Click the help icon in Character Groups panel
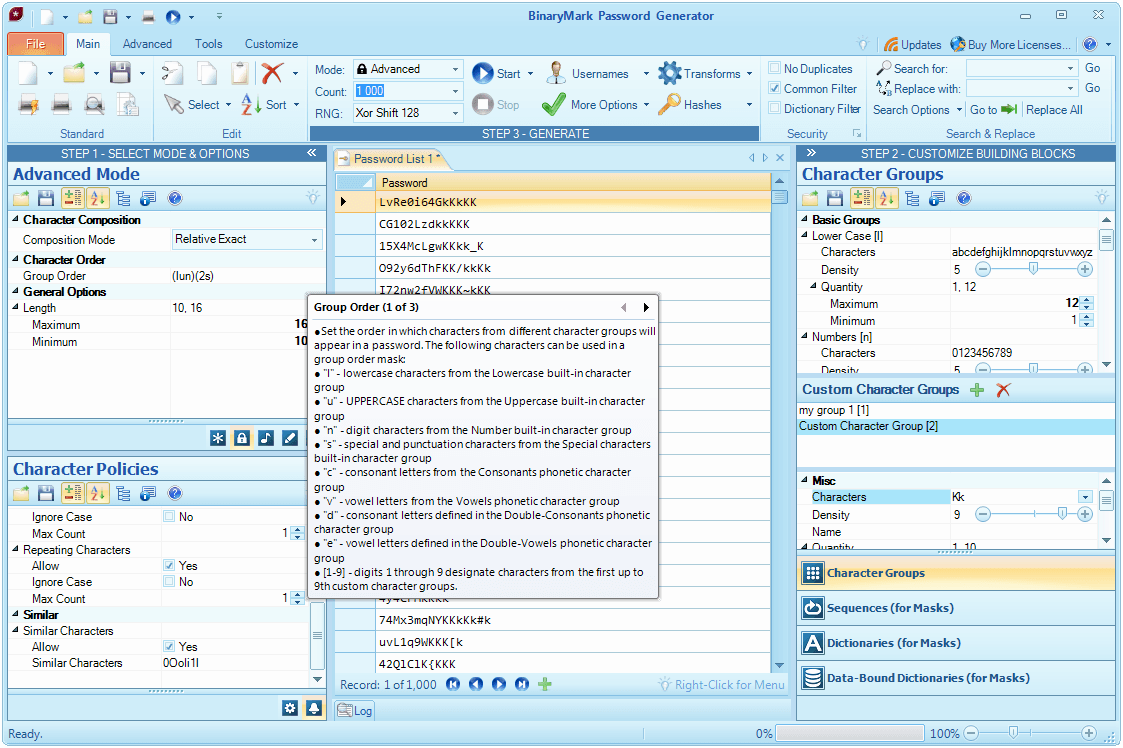The image size is (1123, 748). (x=964, y=198)
